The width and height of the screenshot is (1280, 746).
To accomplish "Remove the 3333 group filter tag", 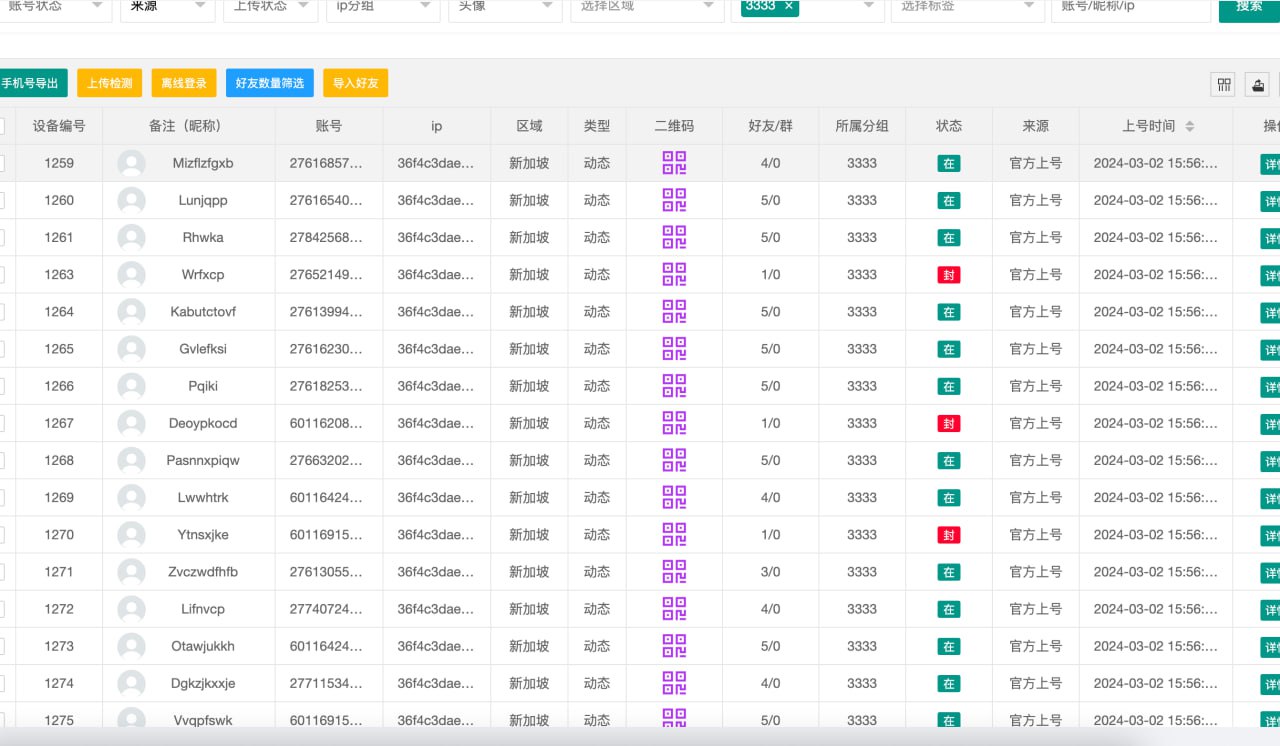I will 788,6.
